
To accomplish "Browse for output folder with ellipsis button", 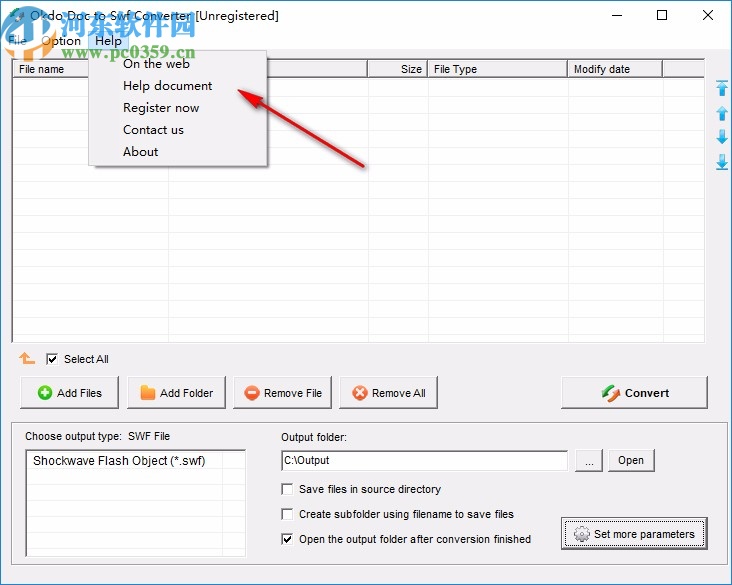I will click(589, 460).
